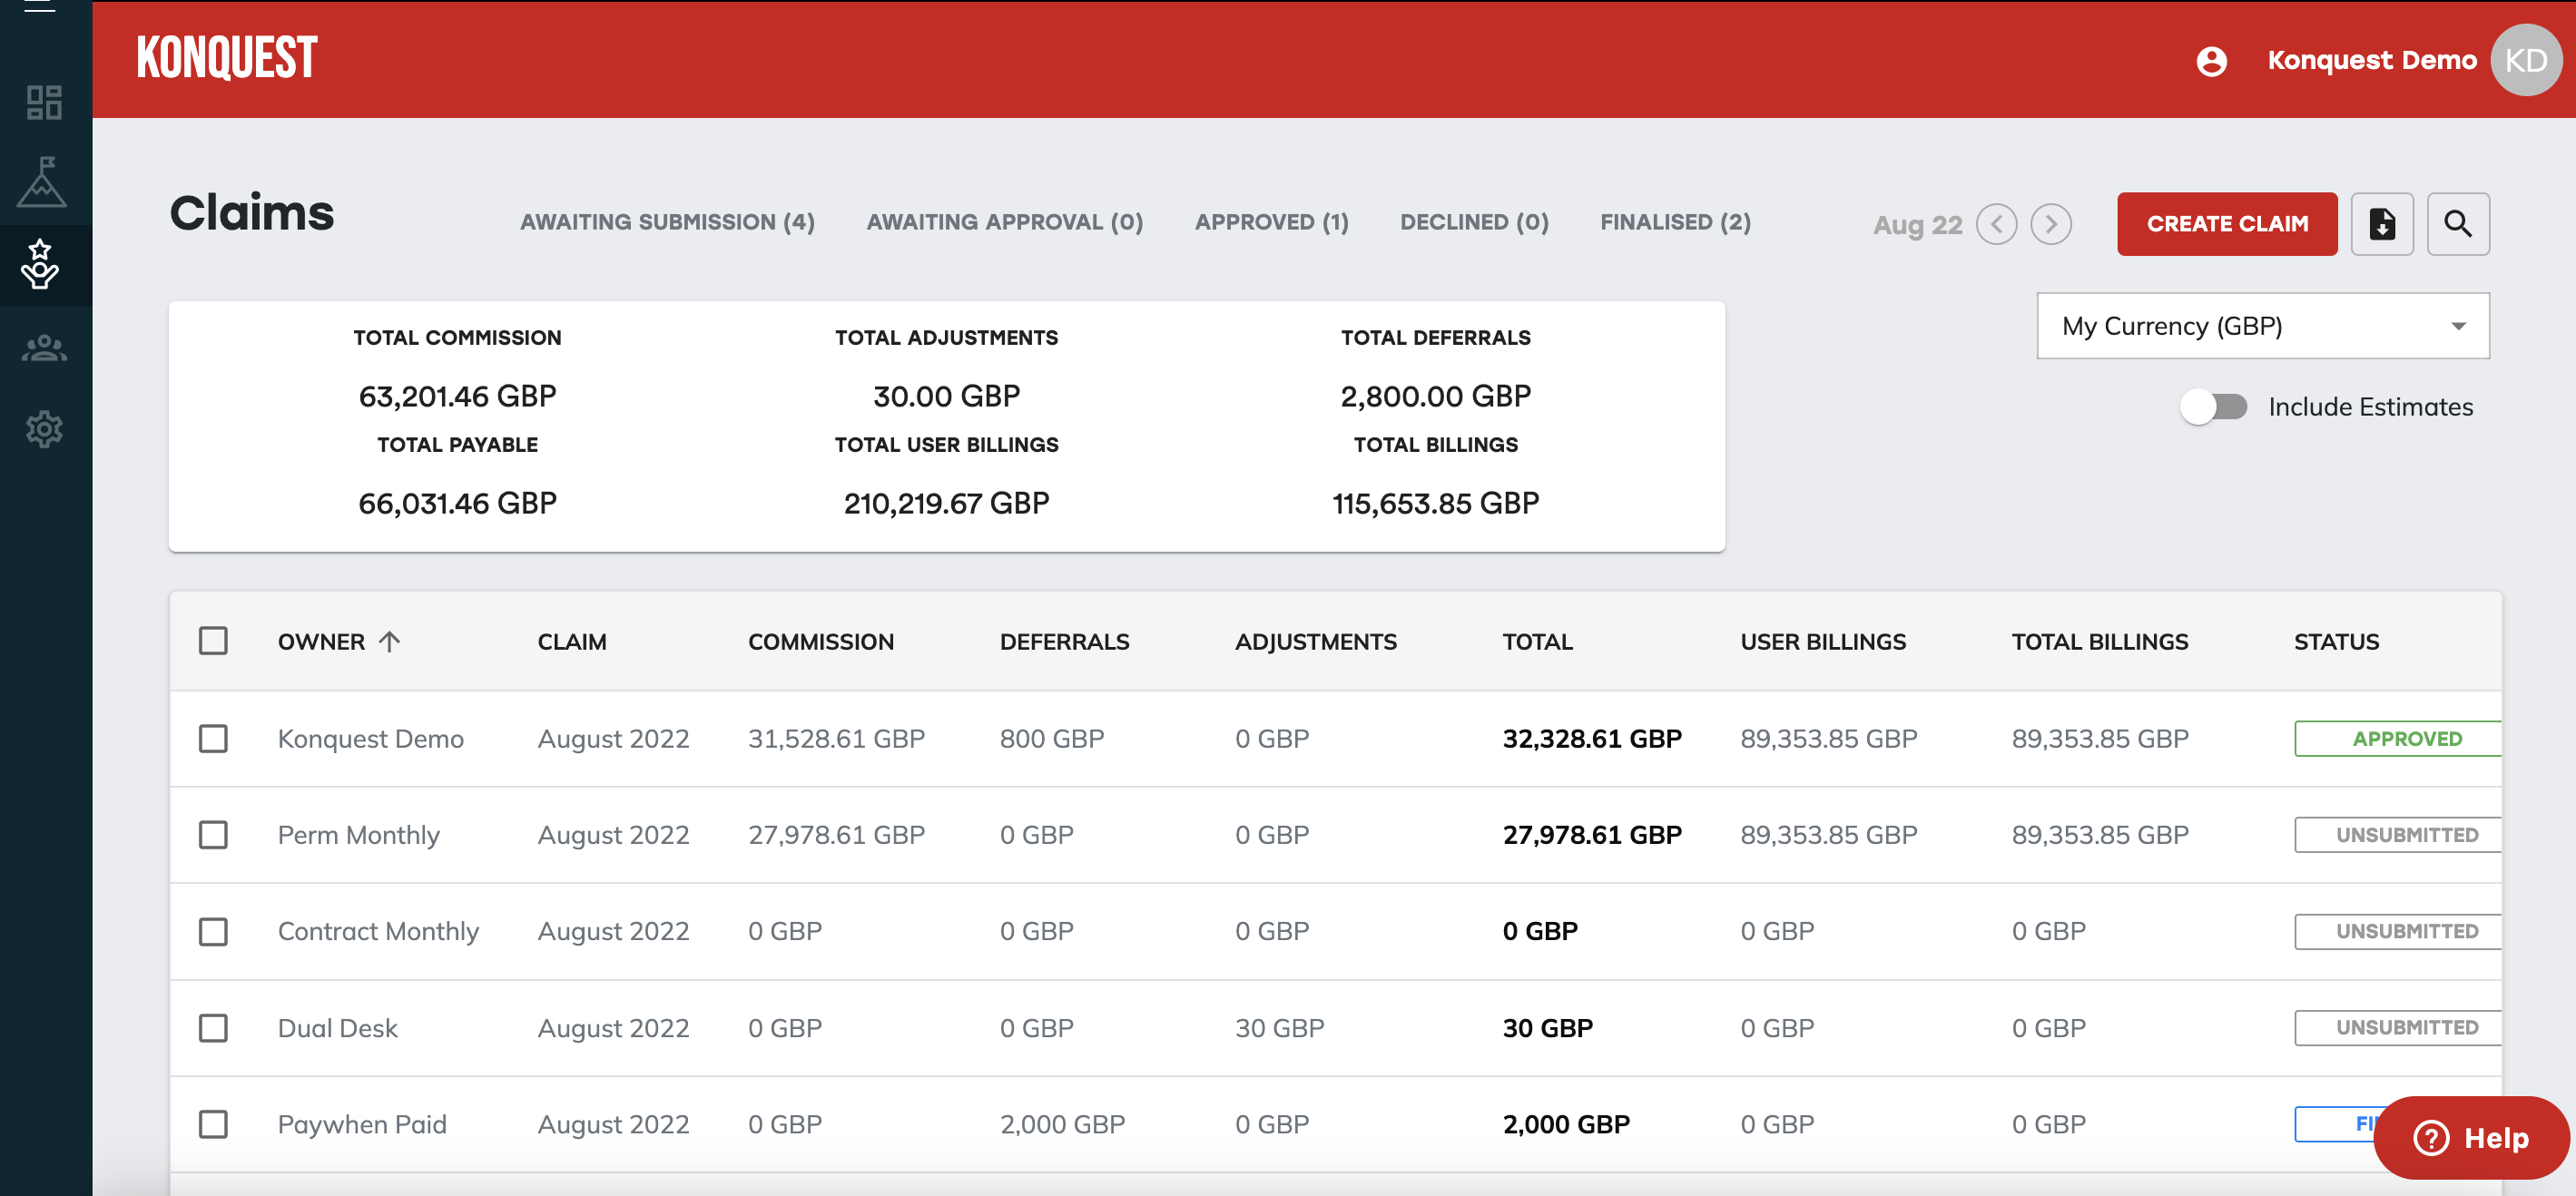Select the Dual Desk row checkbox

click(213, 1028)
